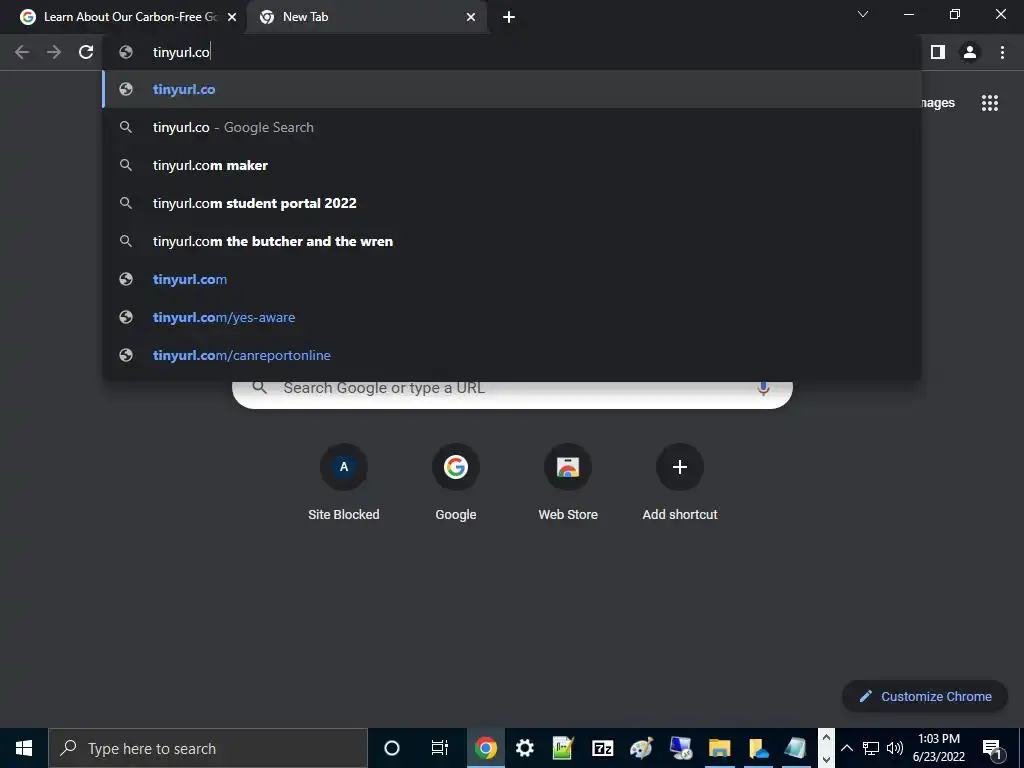Close the New Tab tab
The image size is (1024, 768).
471,17
